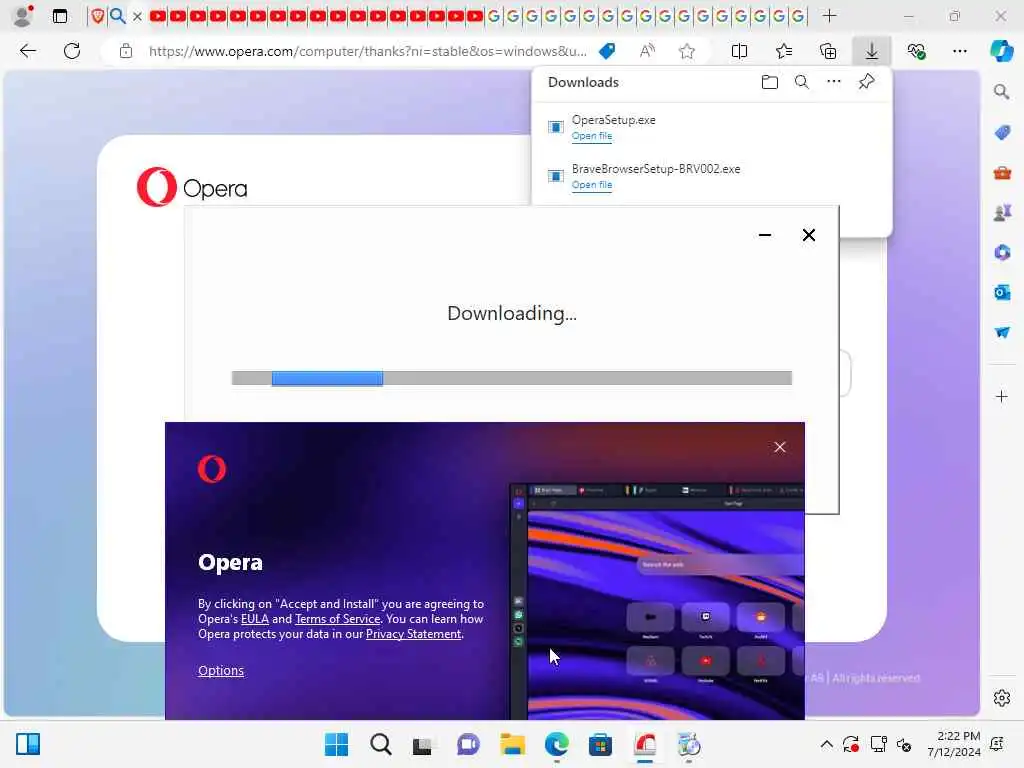Click the download progress bar
The width and height of the screenshot is (1024, 768).
[x=512, y=378]
